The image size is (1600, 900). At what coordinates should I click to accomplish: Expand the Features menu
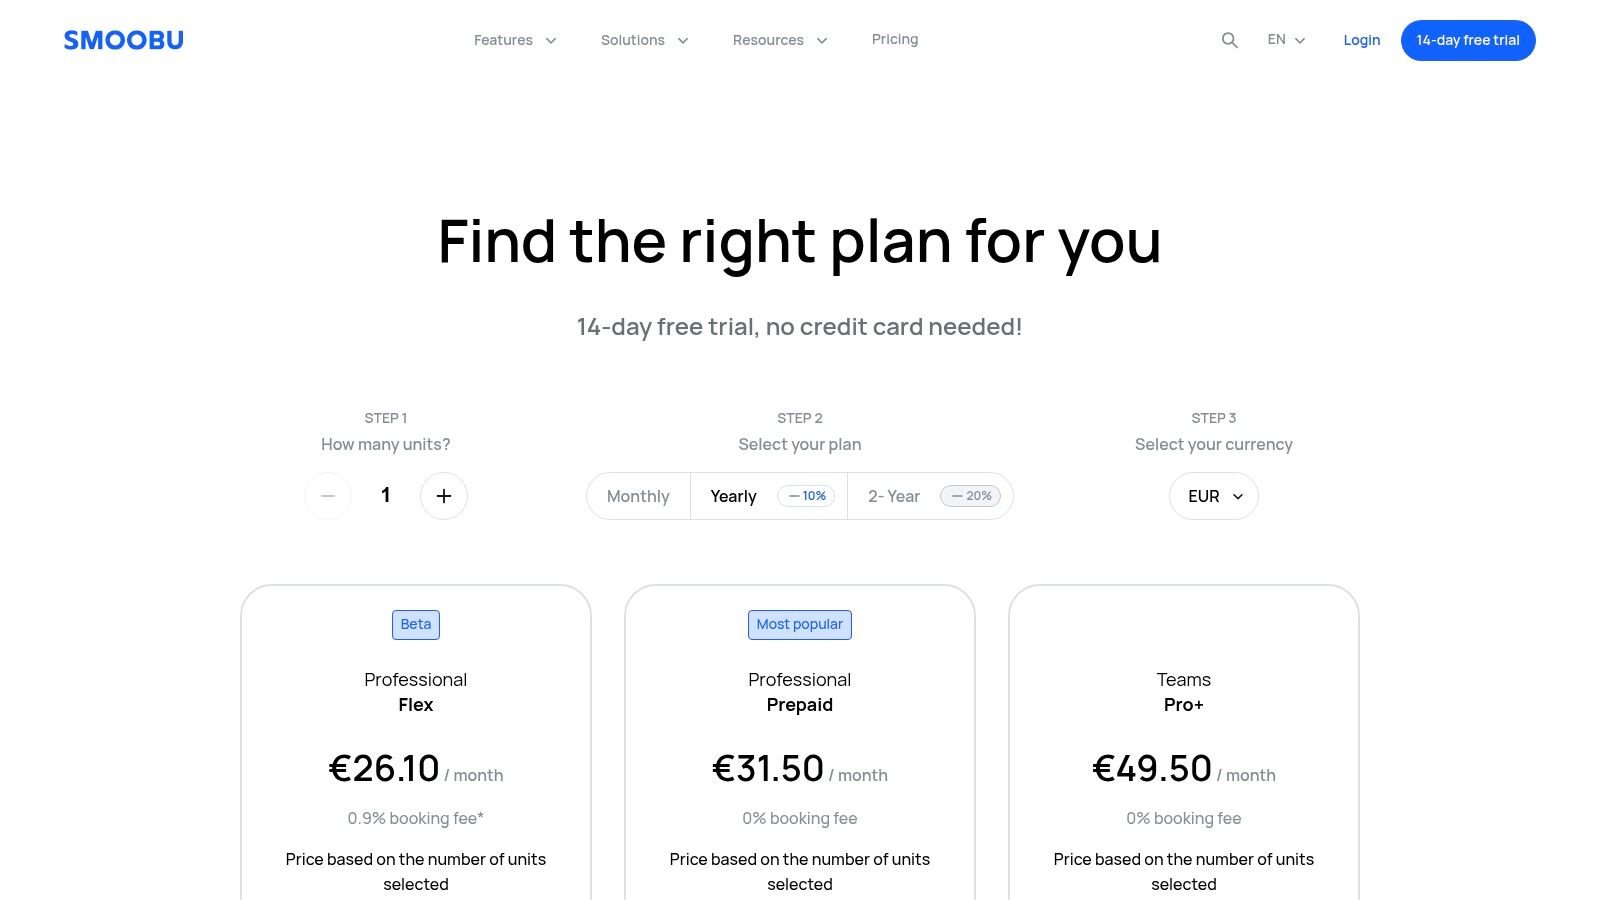[x=515, y=40]
